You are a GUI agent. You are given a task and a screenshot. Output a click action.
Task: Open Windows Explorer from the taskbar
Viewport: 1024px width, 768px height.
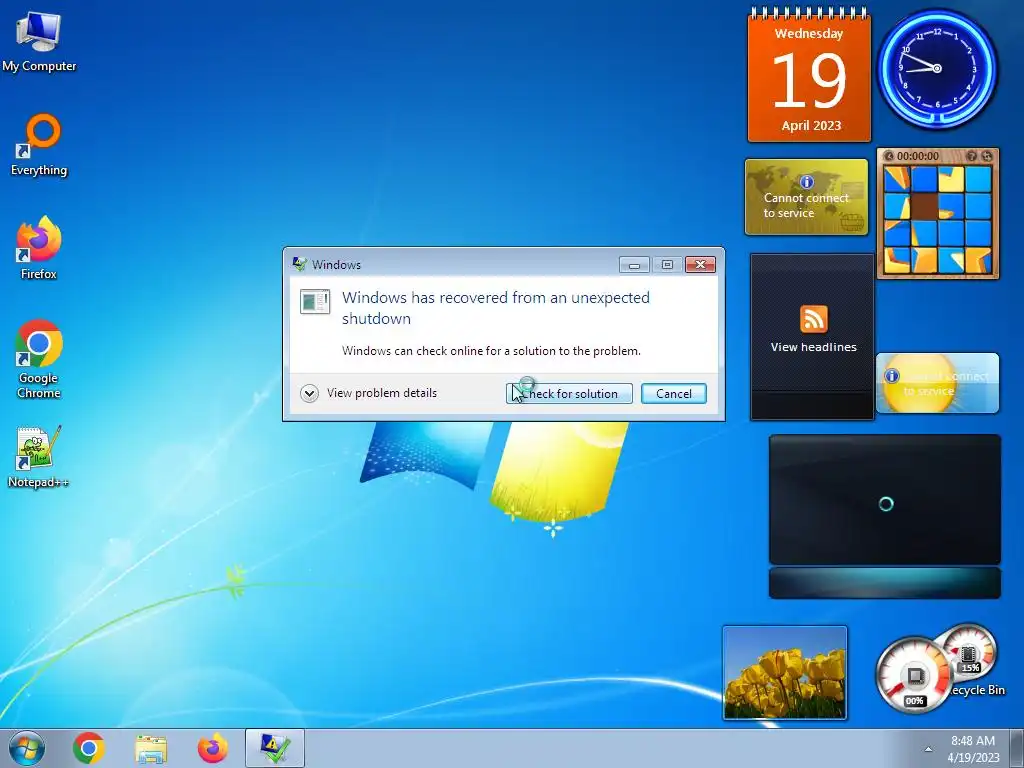point(151,748)
